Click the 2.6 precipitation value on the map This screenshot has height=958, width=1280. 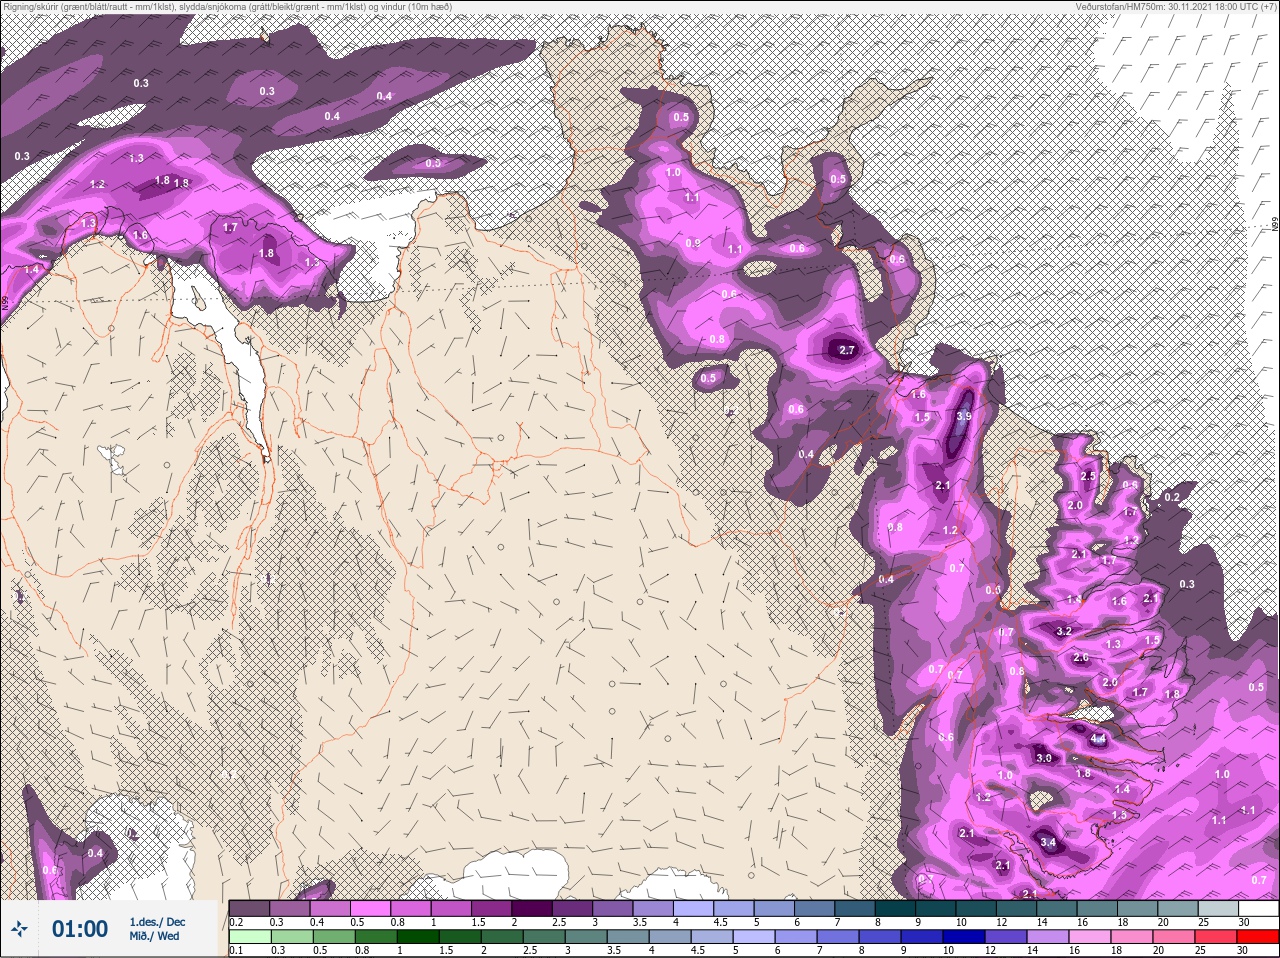coord(1081,658)
